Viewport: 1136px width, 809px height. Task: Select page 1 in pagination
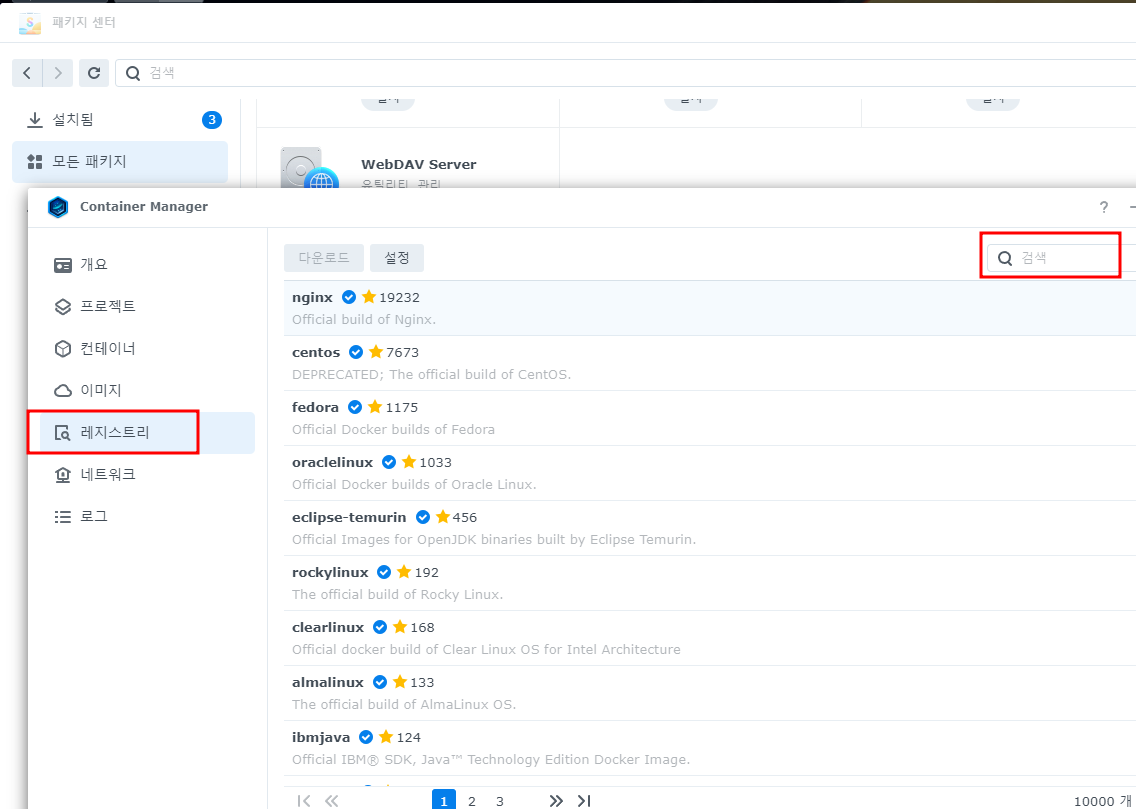tap(444, 800)
